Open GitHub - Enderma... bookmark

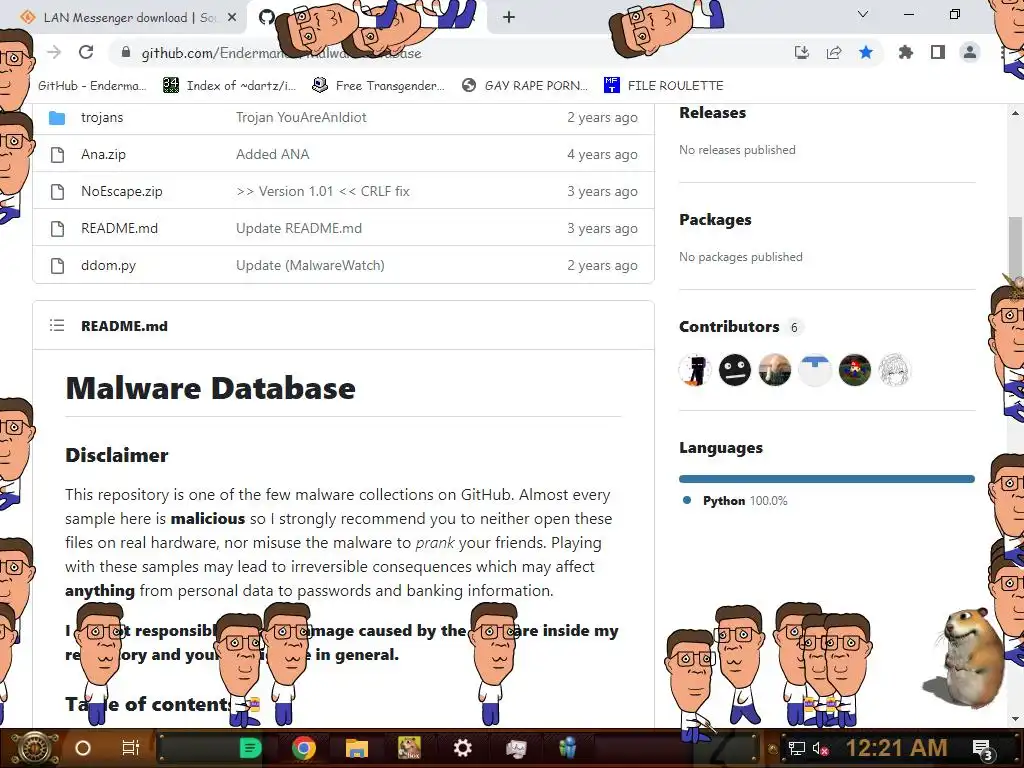click(92, 86)
